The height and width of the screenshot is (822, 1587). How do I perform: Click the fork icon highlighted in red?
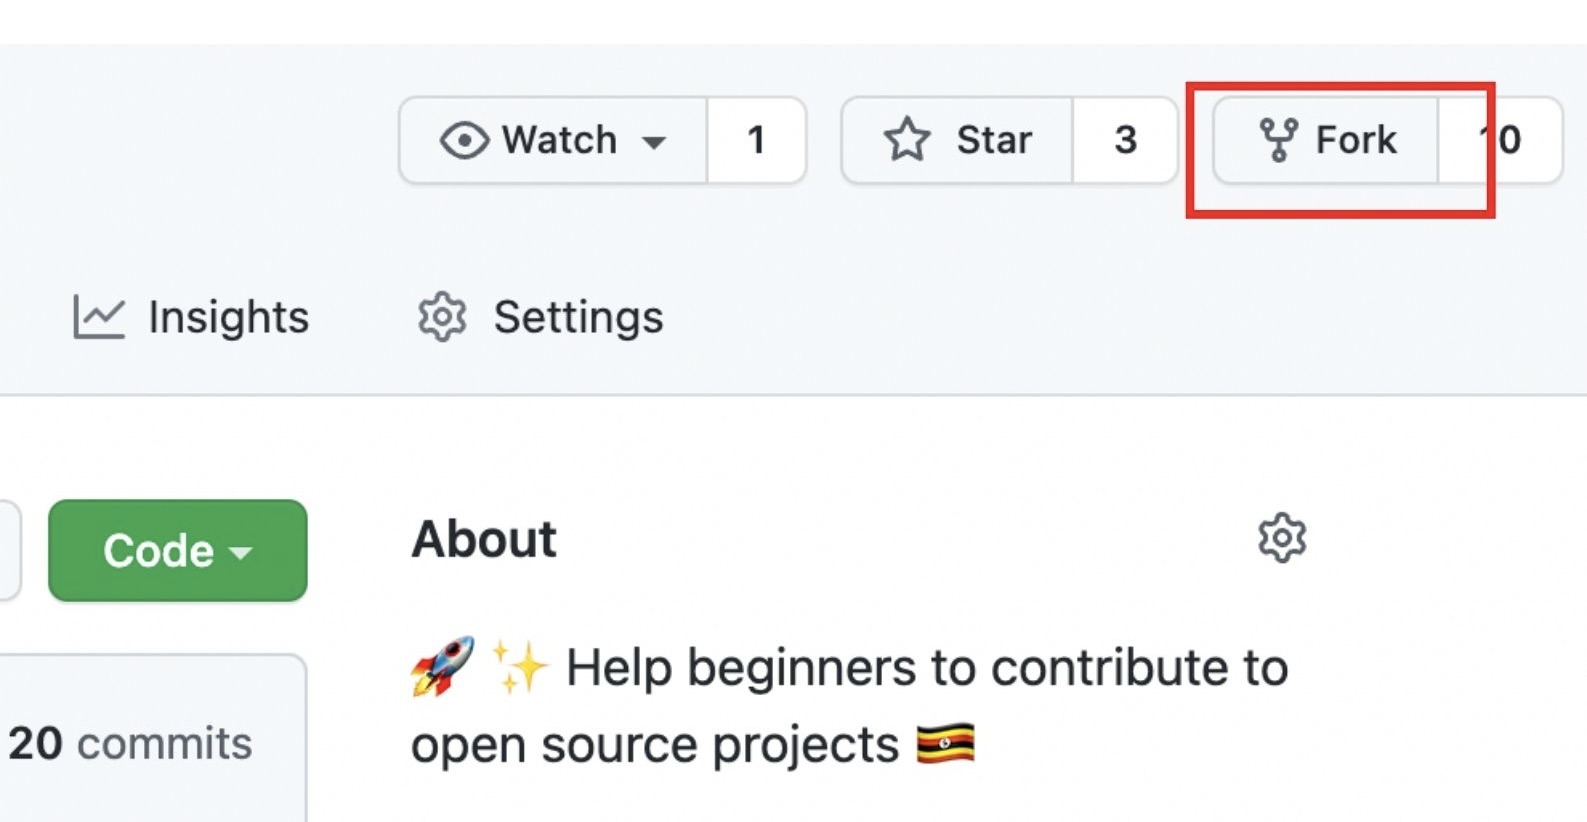click(1279, 140)
